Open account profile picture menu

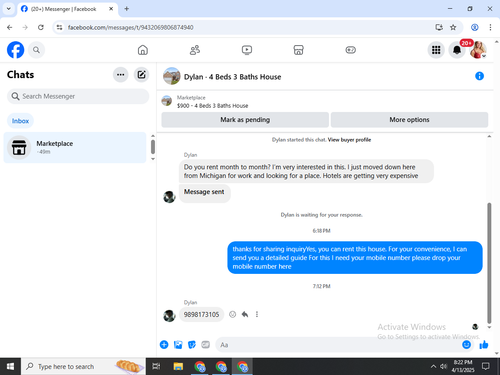pyautogui.click(x=478, y=50)
